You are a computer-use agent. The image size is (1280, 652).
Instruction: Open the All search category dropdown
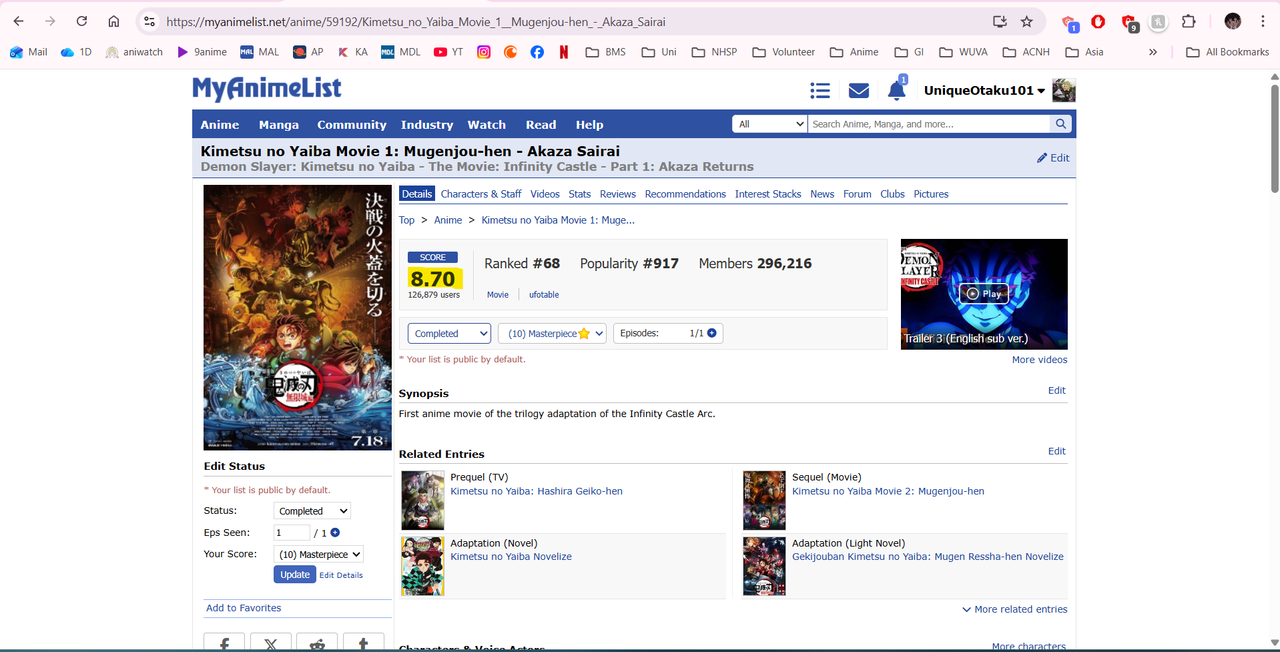pyautogui.click(x=769, y=124)
